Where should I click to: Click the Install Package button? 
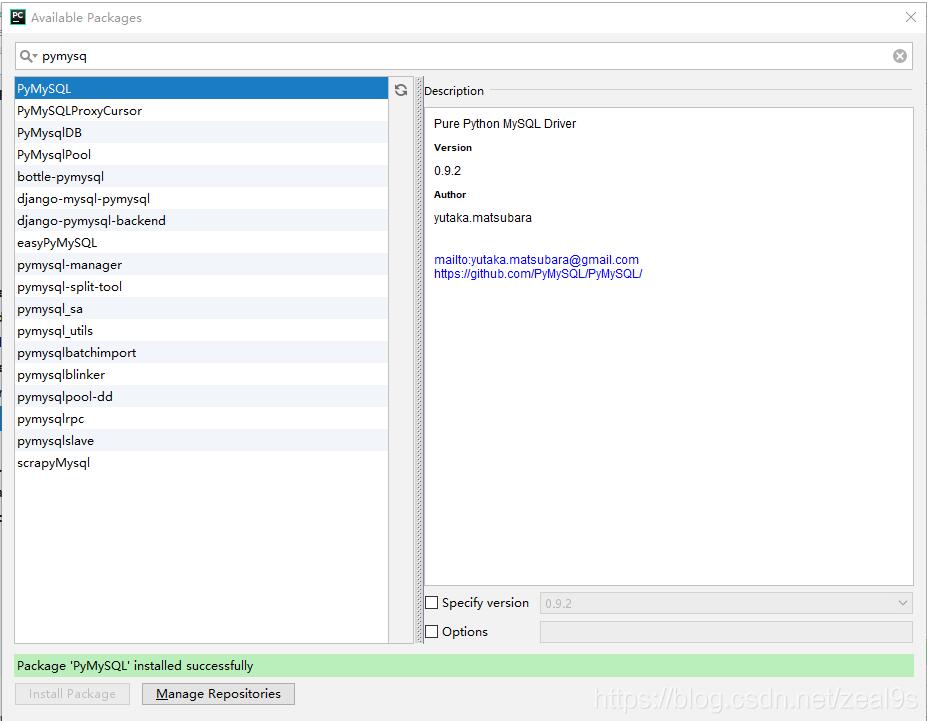[x=72, y=693]
